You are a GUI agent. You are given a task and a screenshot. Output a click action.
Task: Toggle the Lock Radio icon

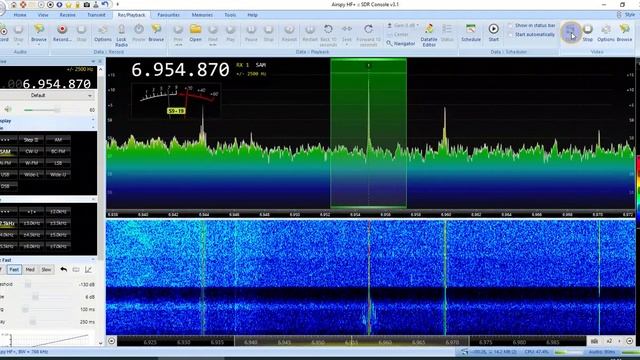121,35
